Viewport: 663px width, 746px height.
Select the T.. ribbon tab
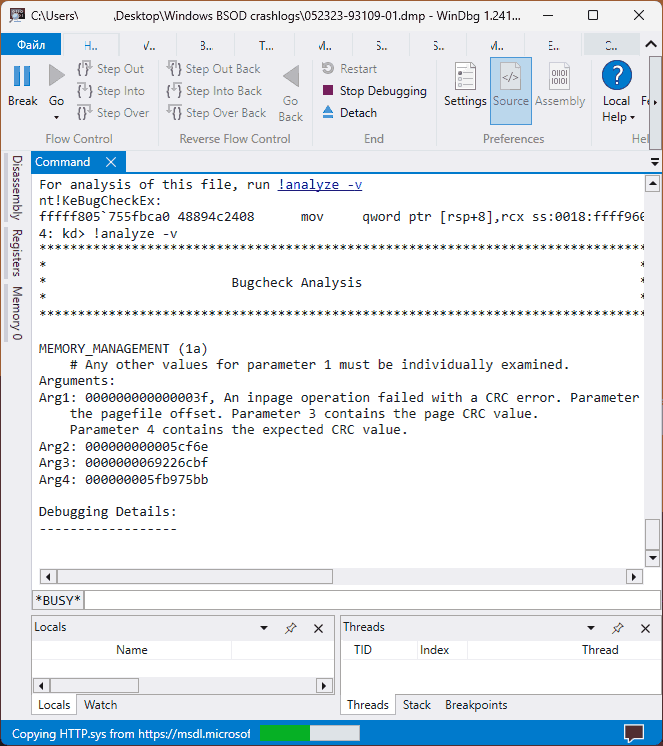click(266, 46)
